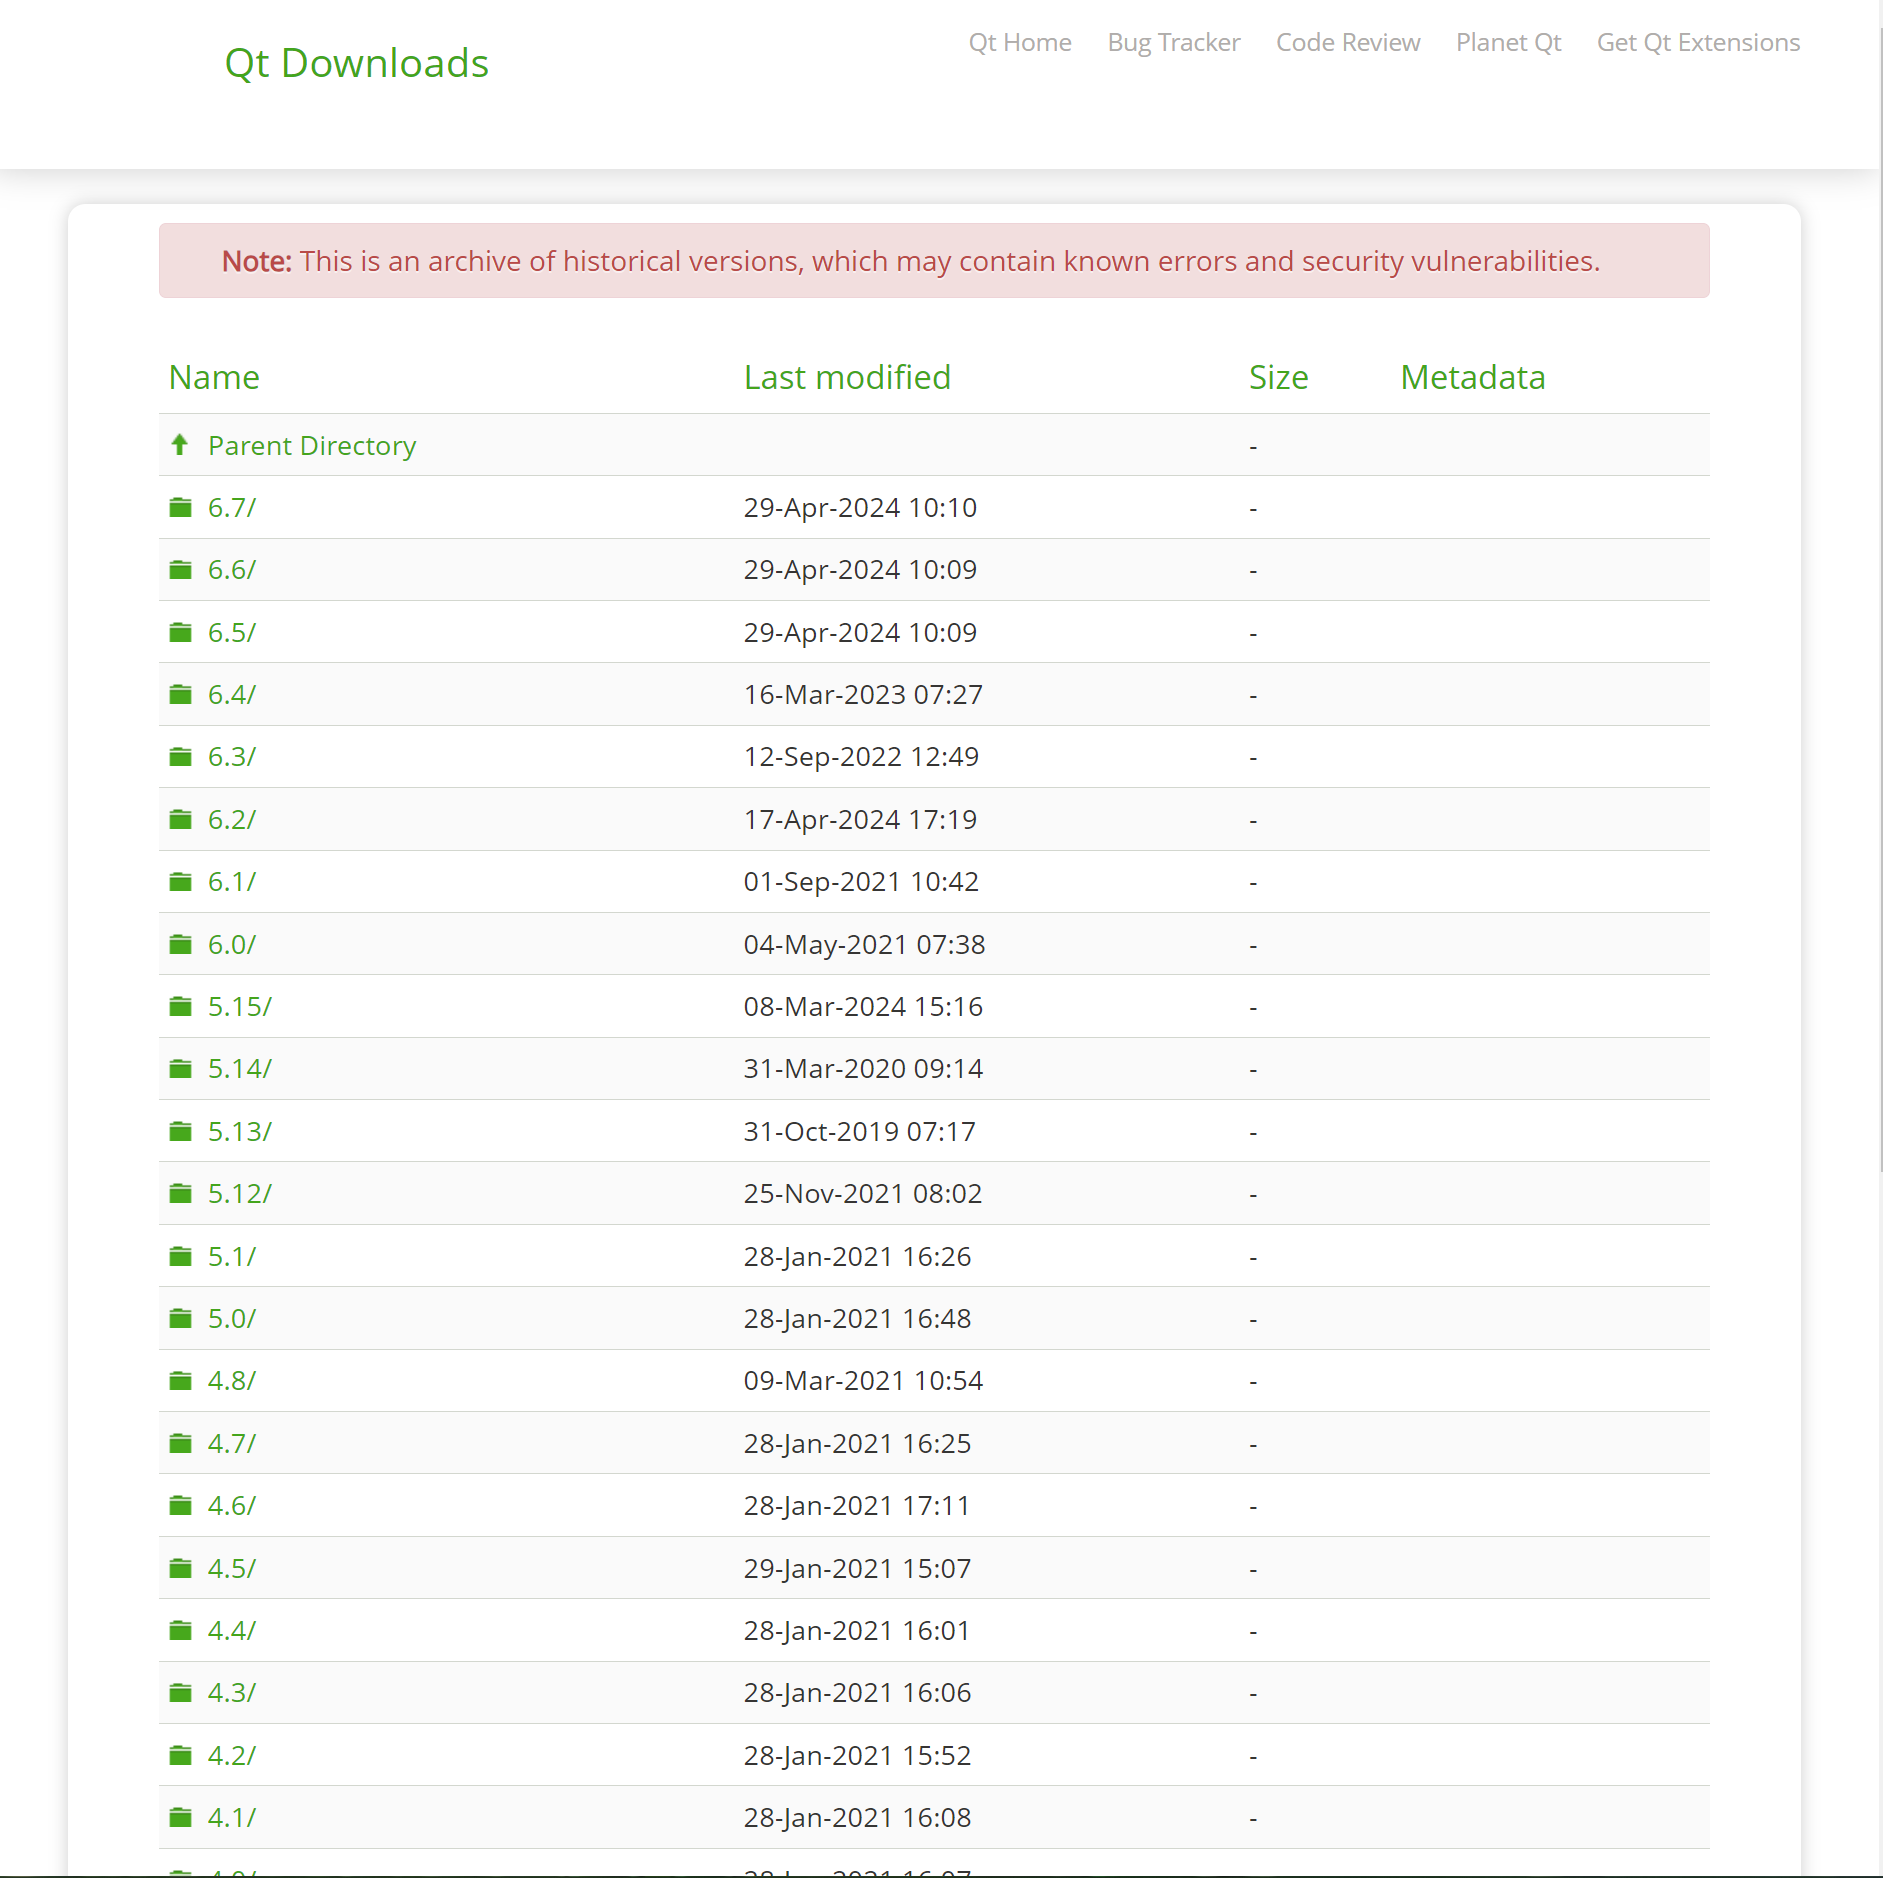
Task: Sort the listing by Size column
Action: tap(1278, 377)
